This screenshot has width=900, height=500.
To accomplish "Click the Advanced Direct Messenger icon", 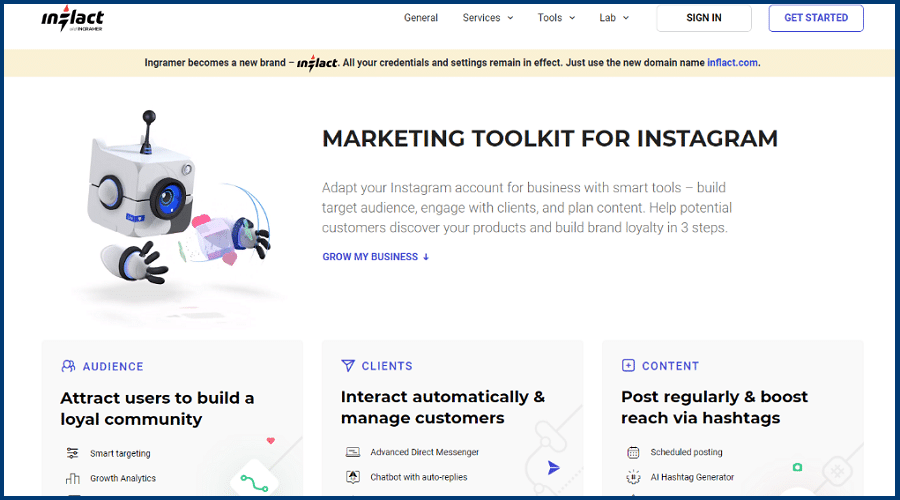I will coord(353,452).
